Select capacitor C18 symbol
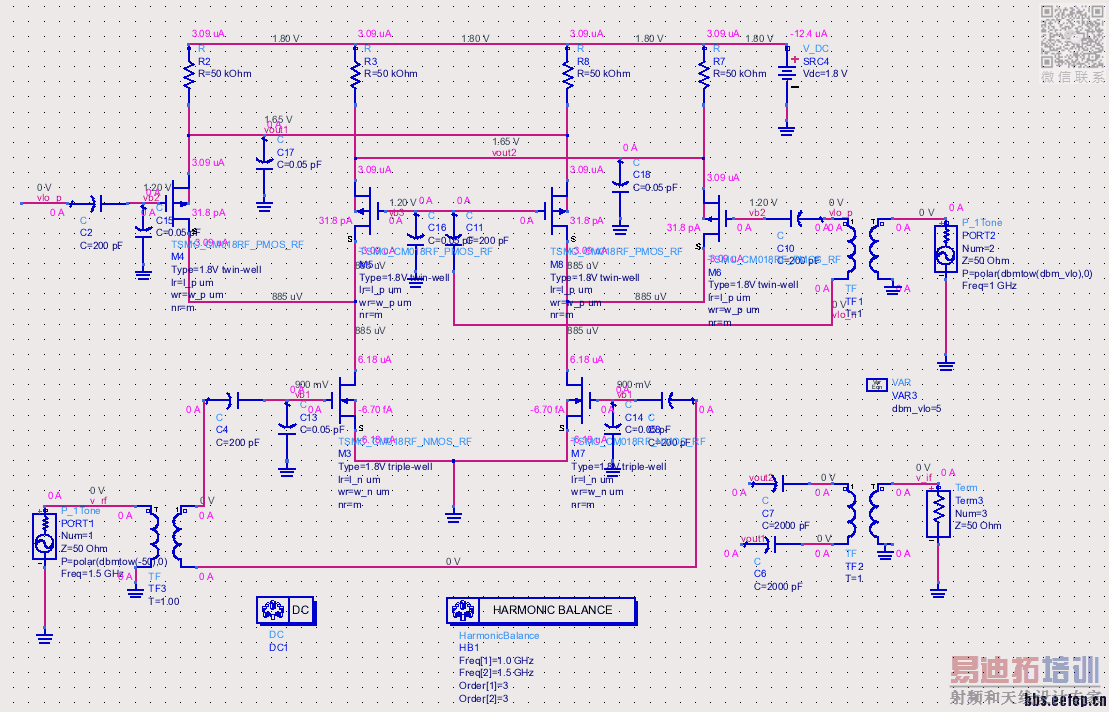Viewport: 1109px width, 712px height. 620,185
